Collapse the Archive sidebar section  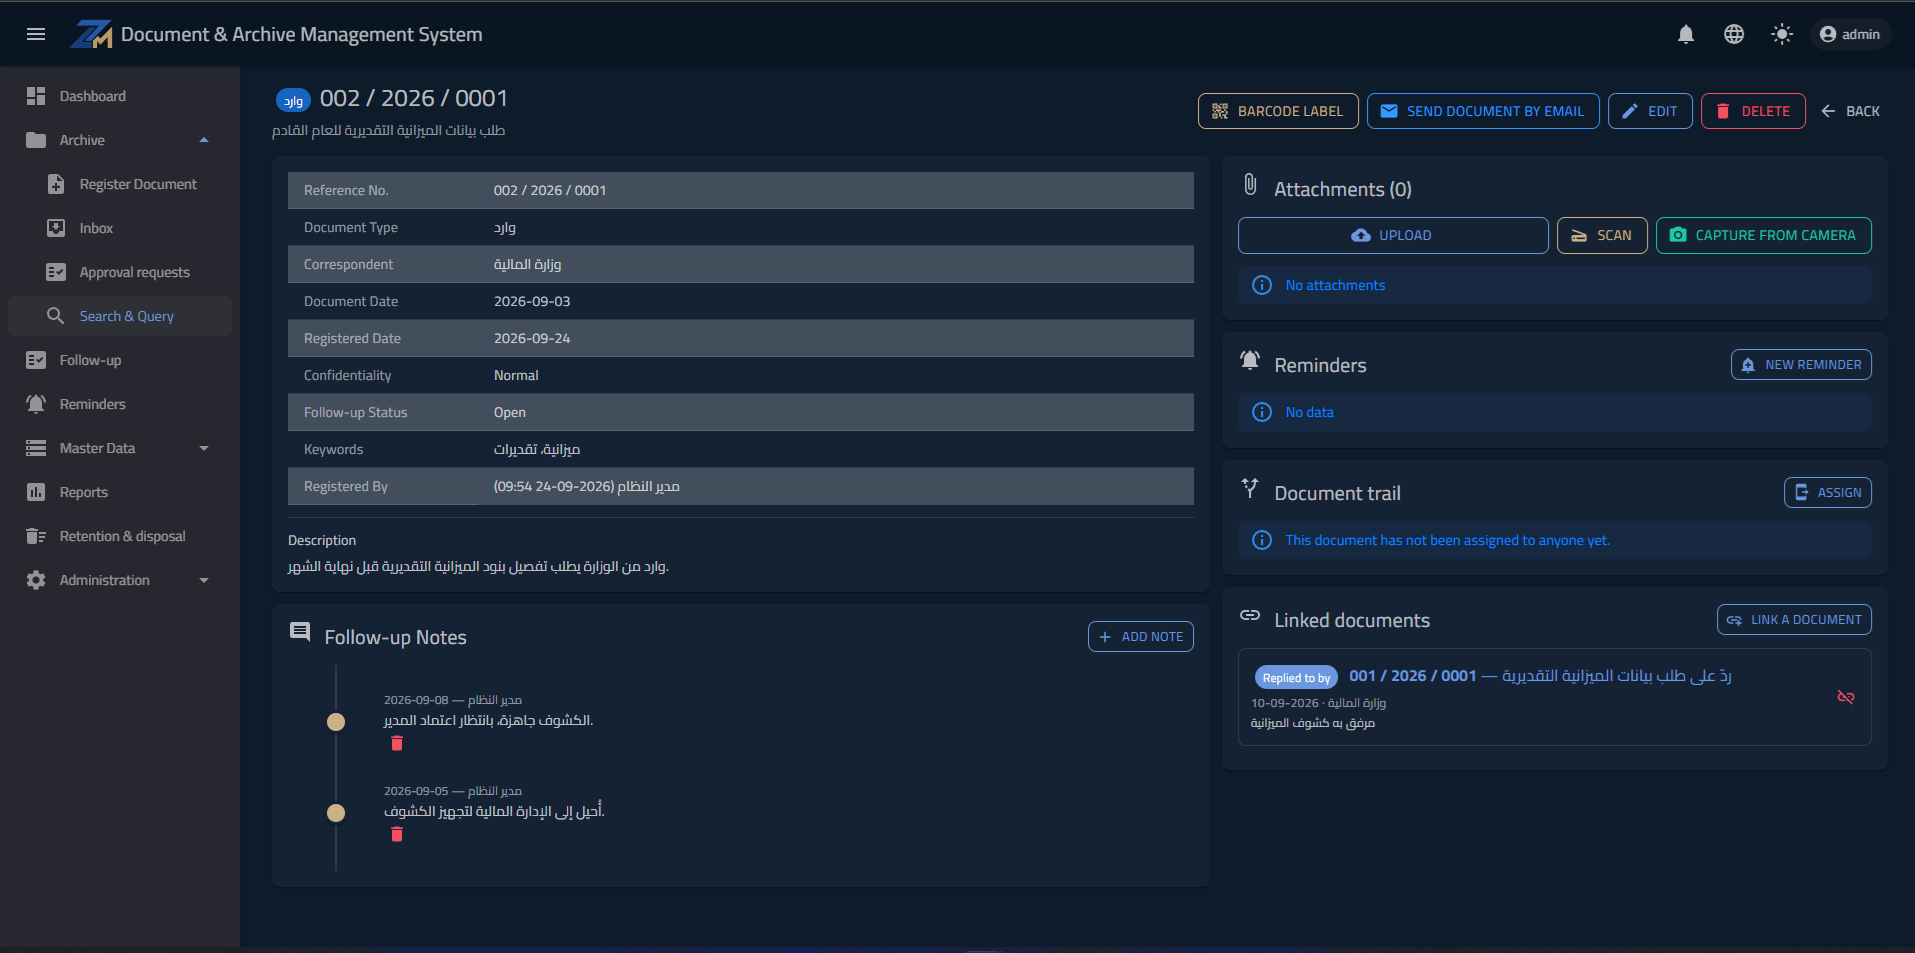click(x=120, y=140)
